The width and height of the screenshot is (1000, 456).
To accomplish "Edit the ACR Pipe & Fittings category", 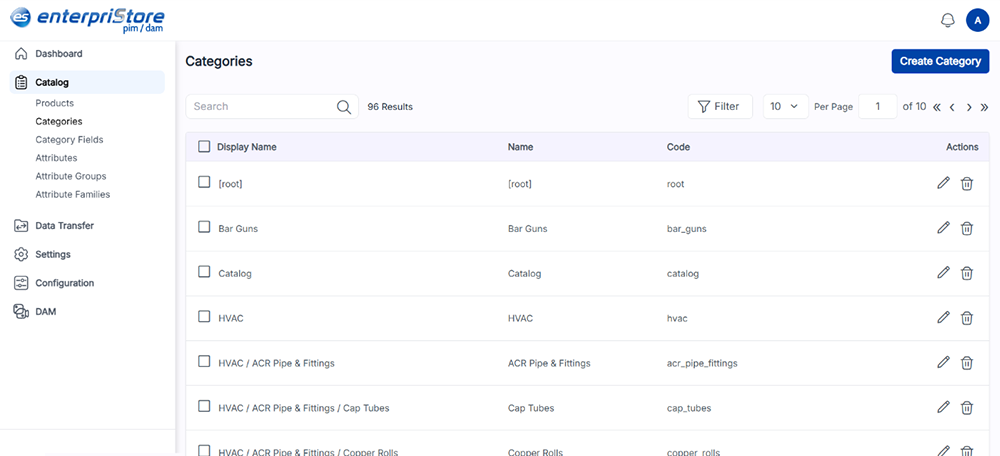I will coord(943,363).
